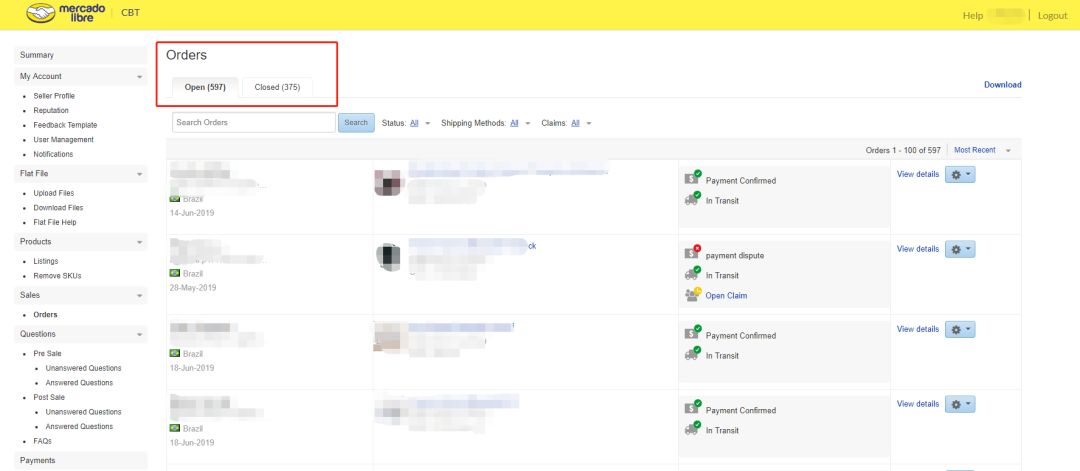Viewport: 1080px width, 471px height.
Task: Collapse the Sales sidebar section
Action: 140,295
